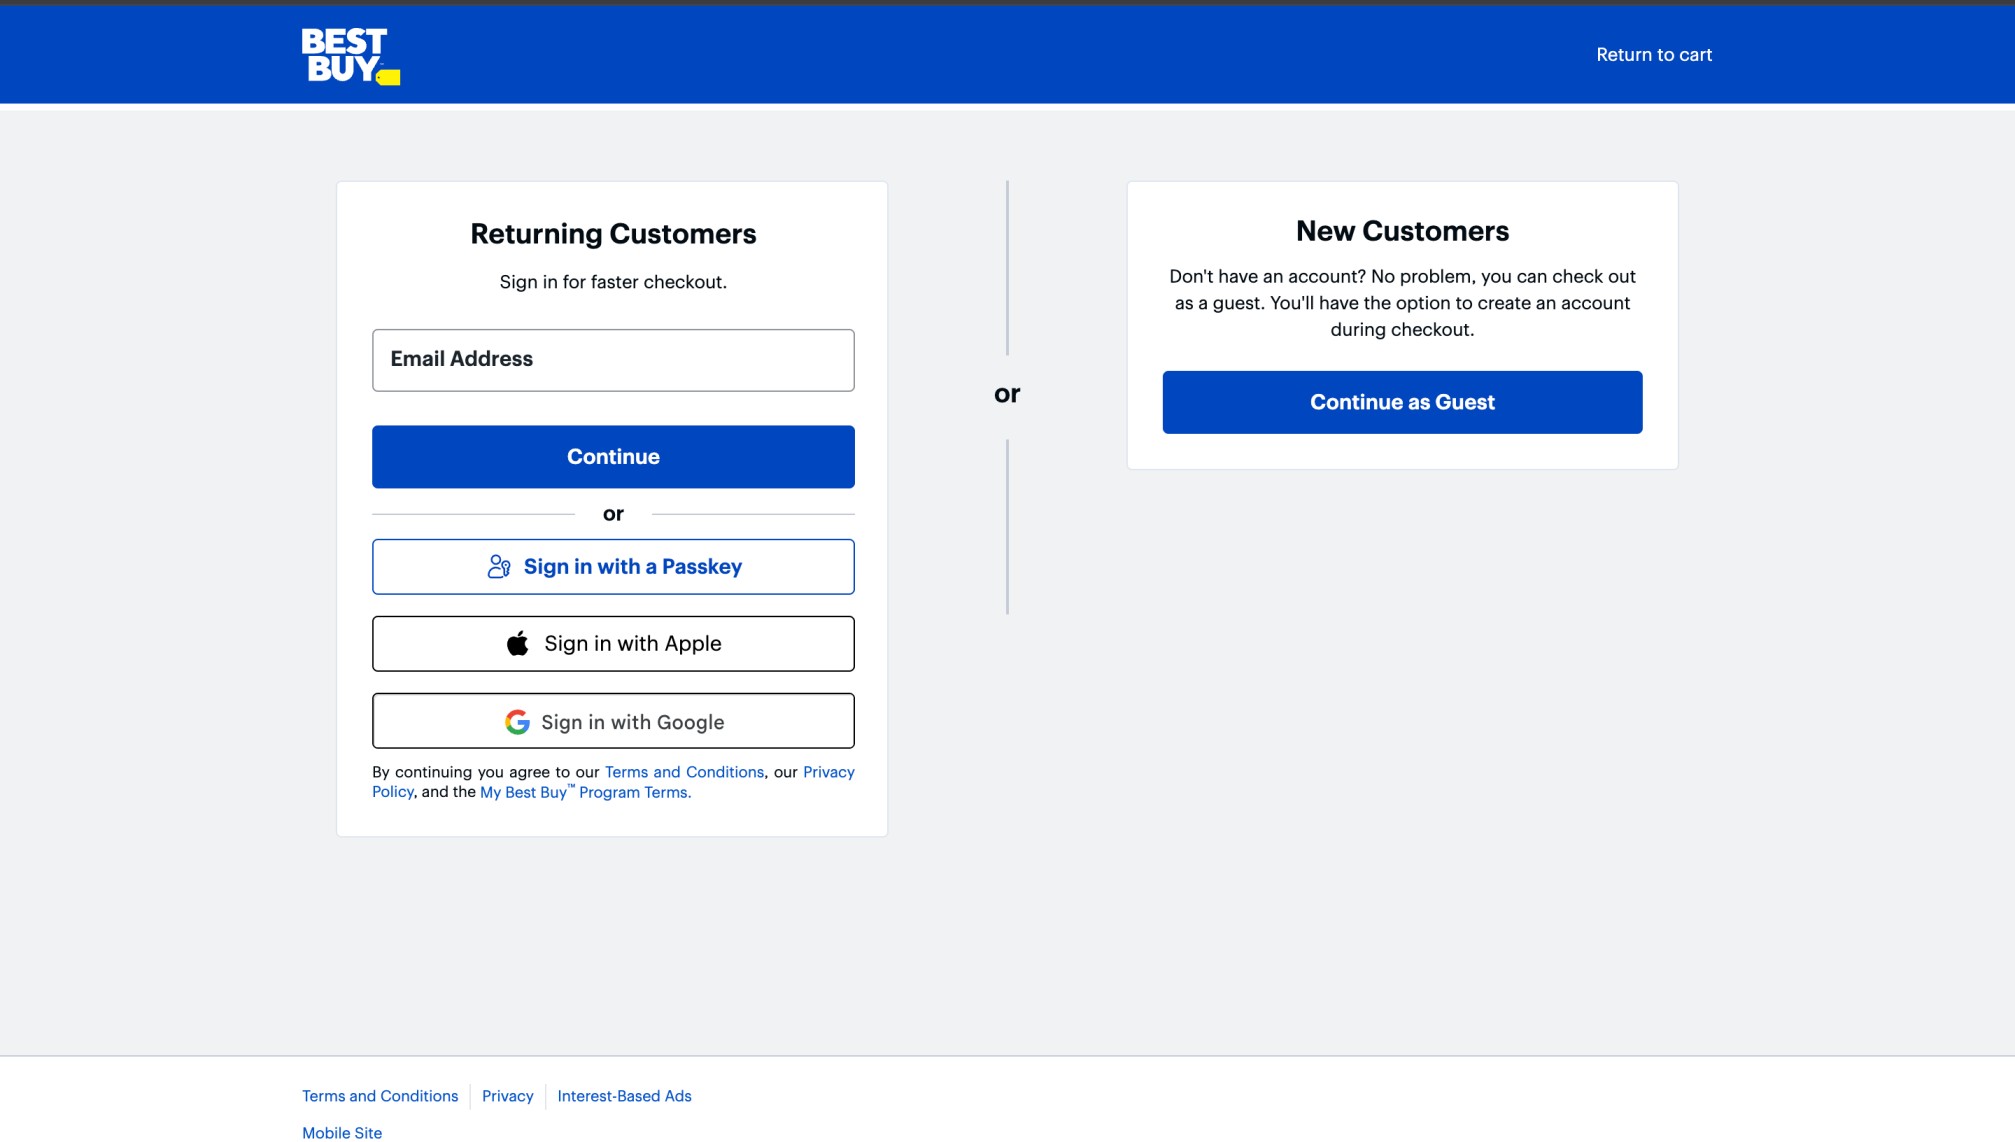The image size is (2015, 1142).
Task: Switch to the Mobile Site
Action: pyautogui.click(x=341, y=1132)
